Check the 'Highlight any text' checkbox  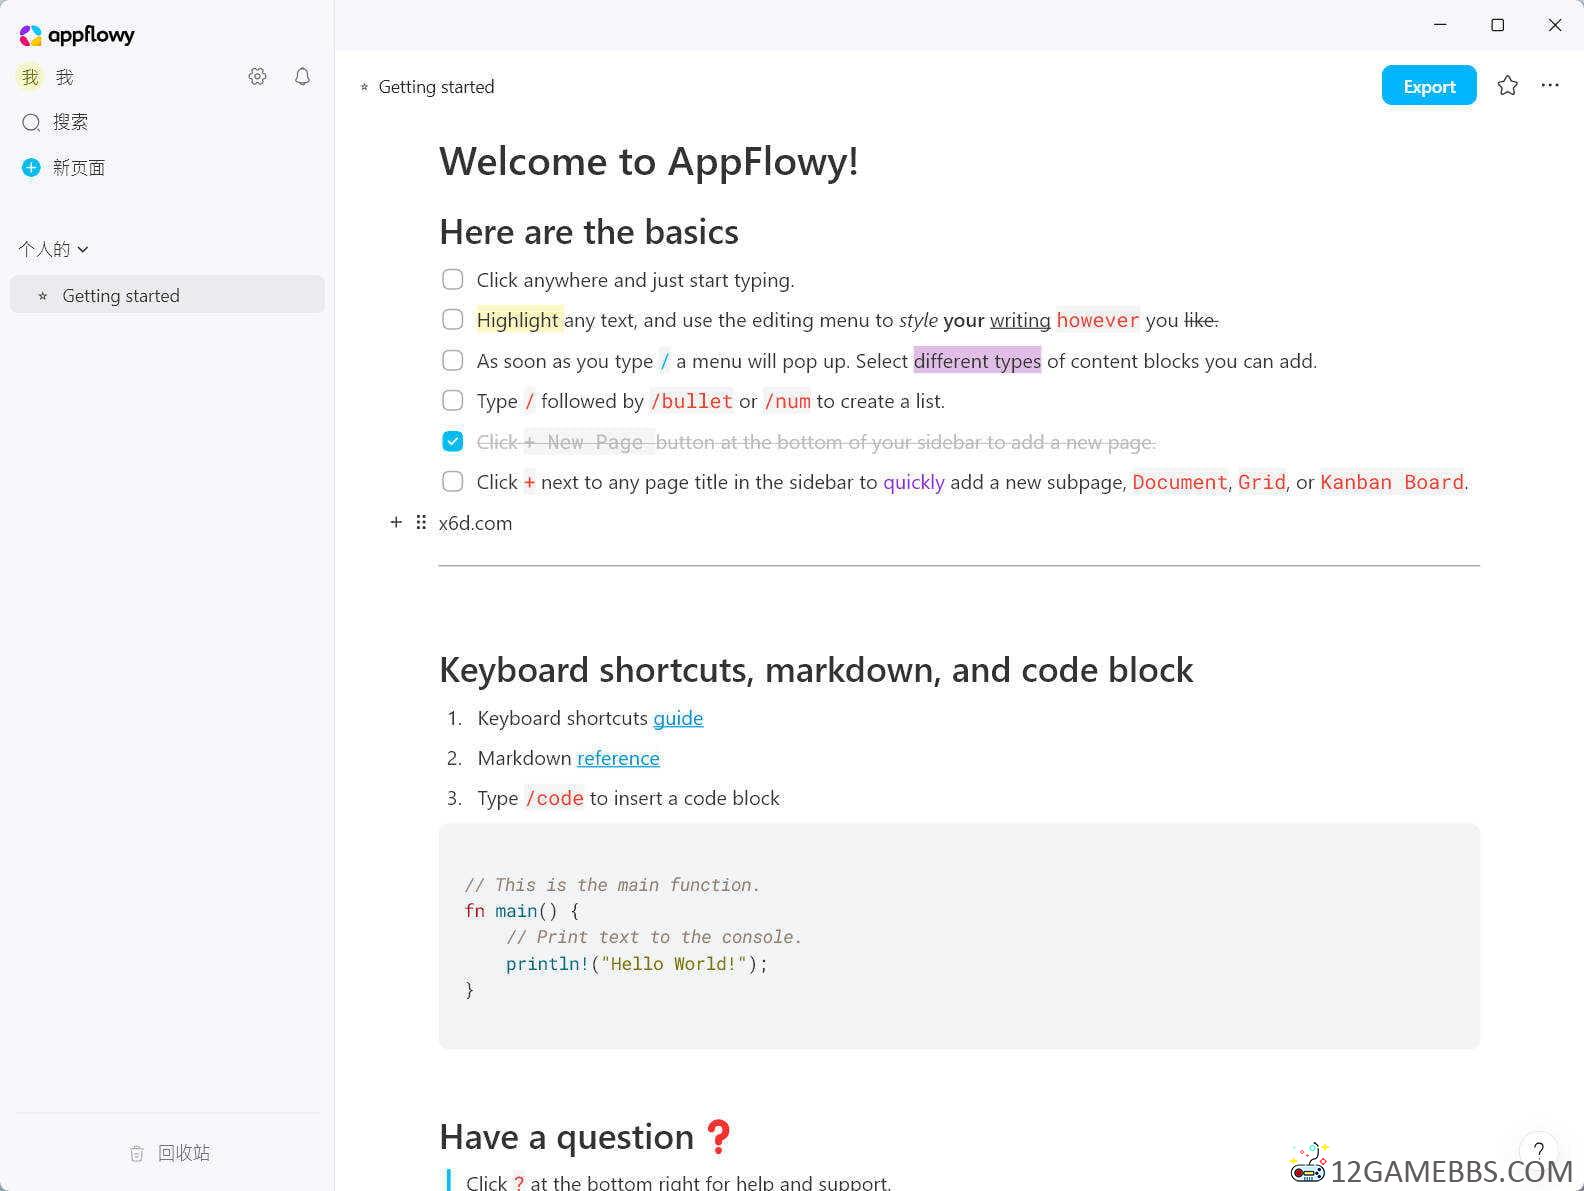pos(453,319)
